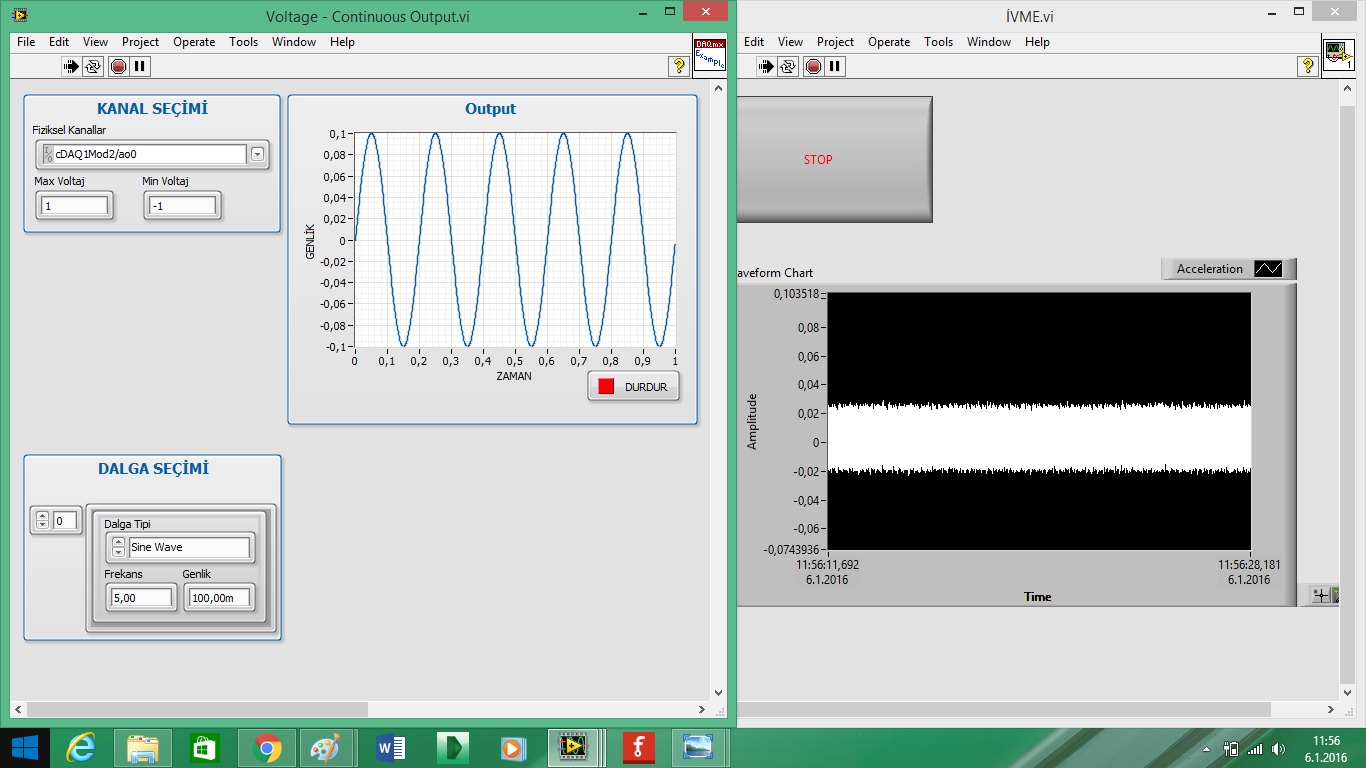The image size is (1366, 768).
Task: Click horizontal scrollbar thumb in Voltage window
Action: [198, 709]
